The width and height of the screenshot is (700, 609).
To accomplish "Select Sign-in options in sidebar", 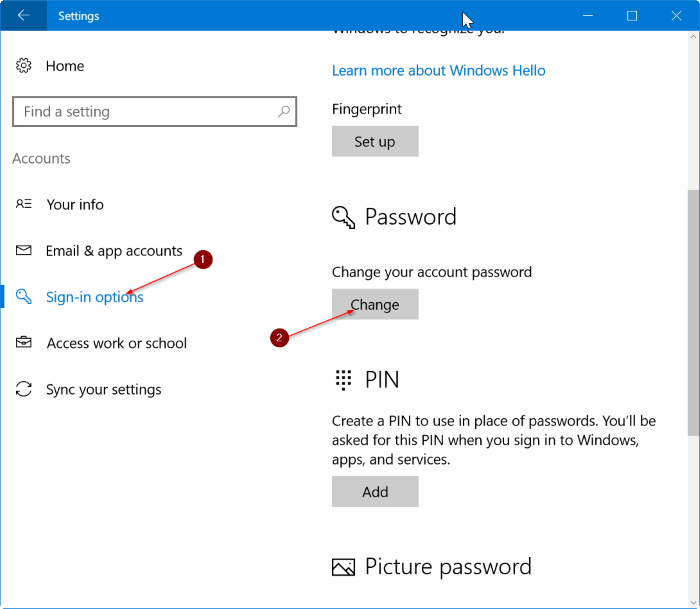I will point(95,297).
